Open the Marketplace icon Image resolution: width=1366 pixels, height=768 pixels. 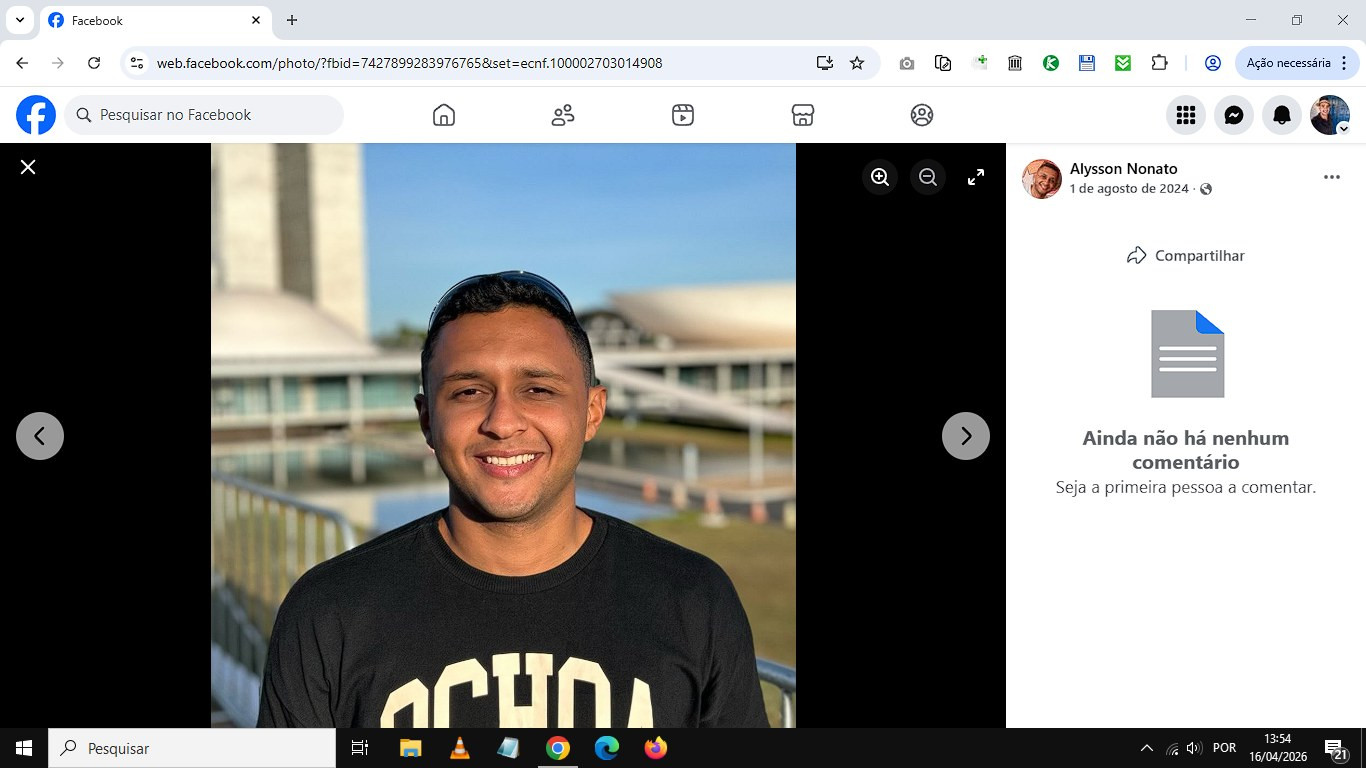click(x=802, y=115)
